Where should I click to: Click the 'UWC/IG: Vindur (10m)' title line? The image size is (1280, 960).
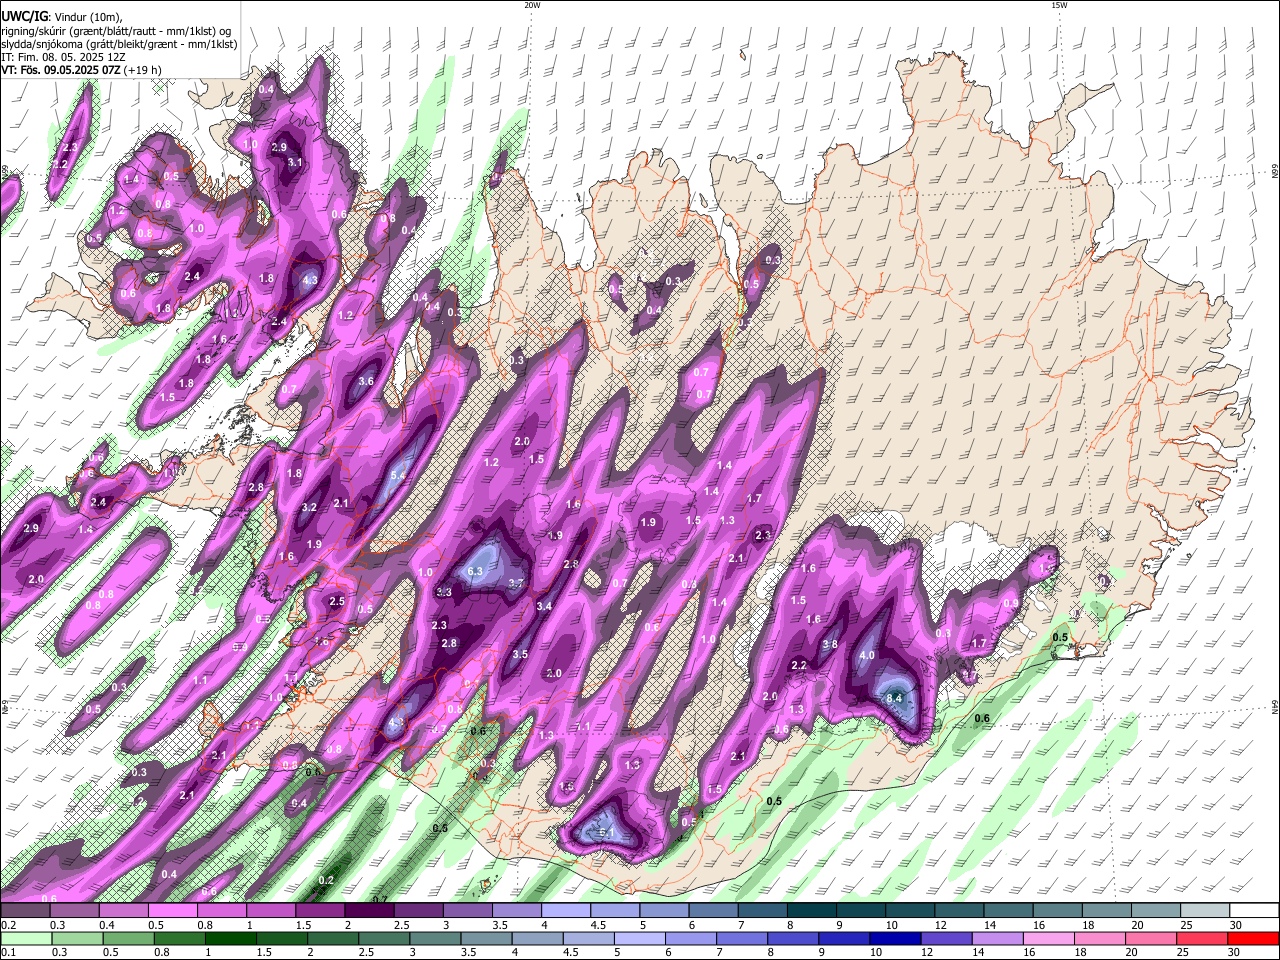point(61,16)
